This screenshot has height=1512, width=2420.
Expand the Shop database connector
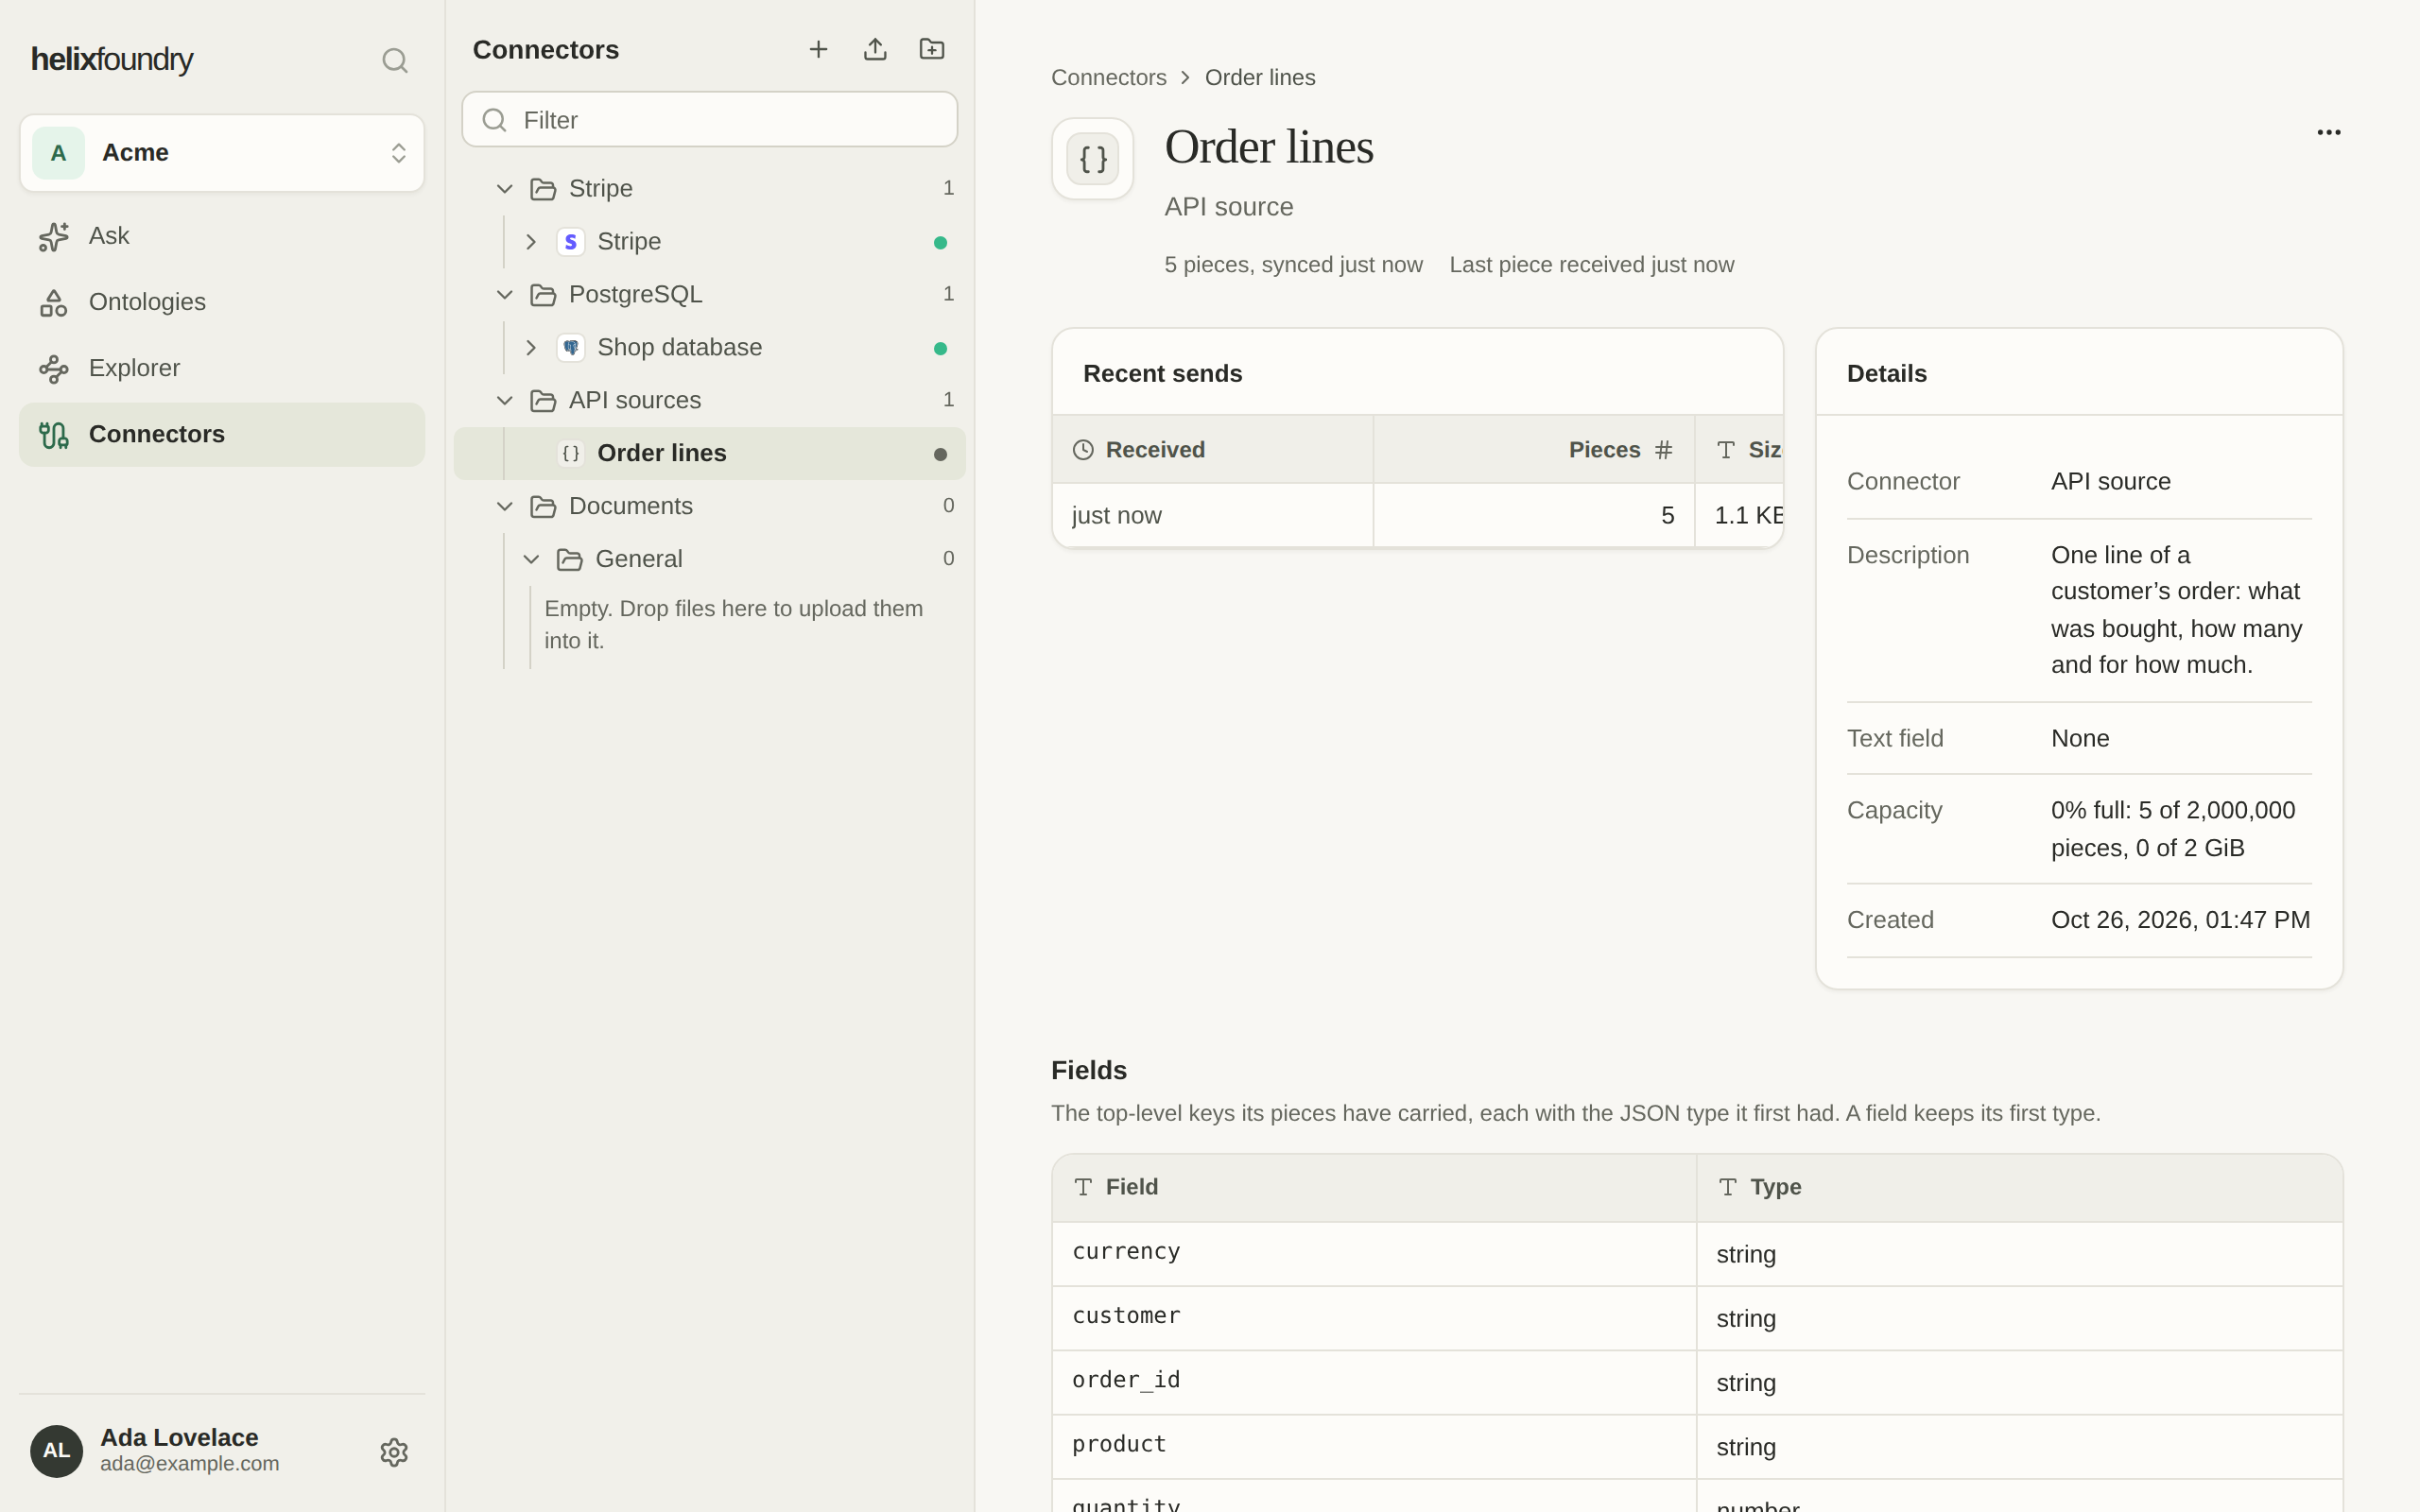532,348
